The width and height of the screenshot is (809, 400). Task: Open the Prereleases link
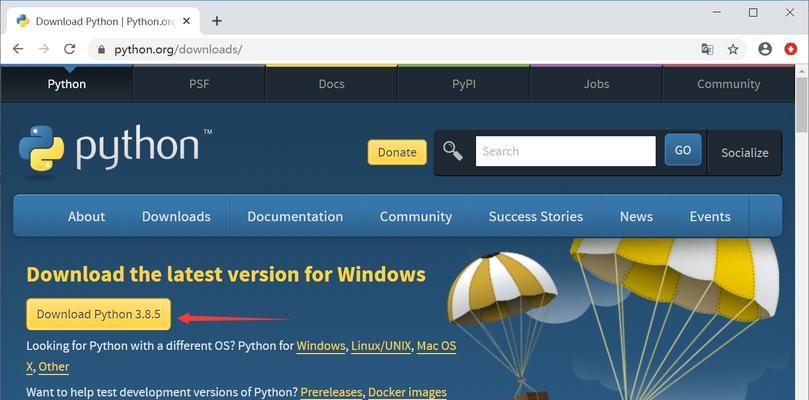click(x=331, y=392)
